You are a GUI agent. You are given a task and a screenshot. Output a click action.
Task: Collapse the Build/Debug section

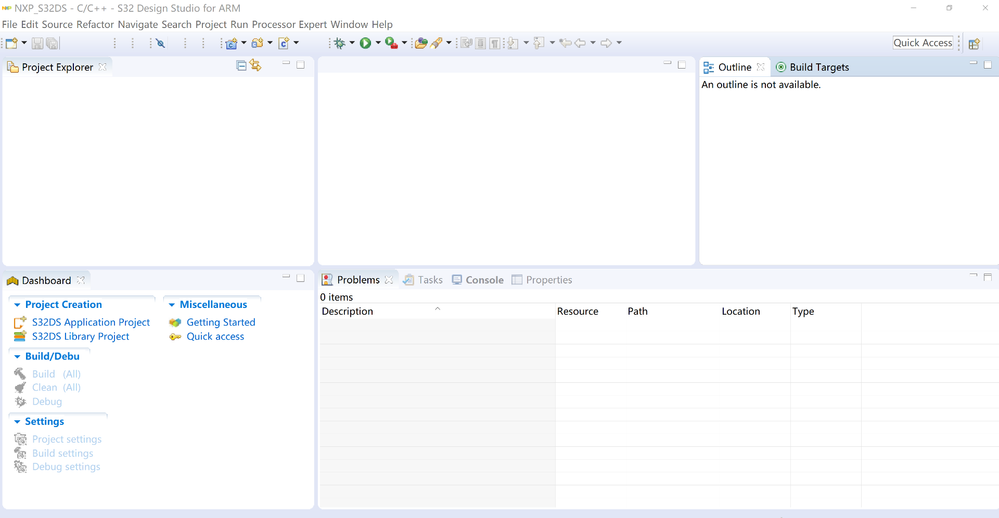17,356
